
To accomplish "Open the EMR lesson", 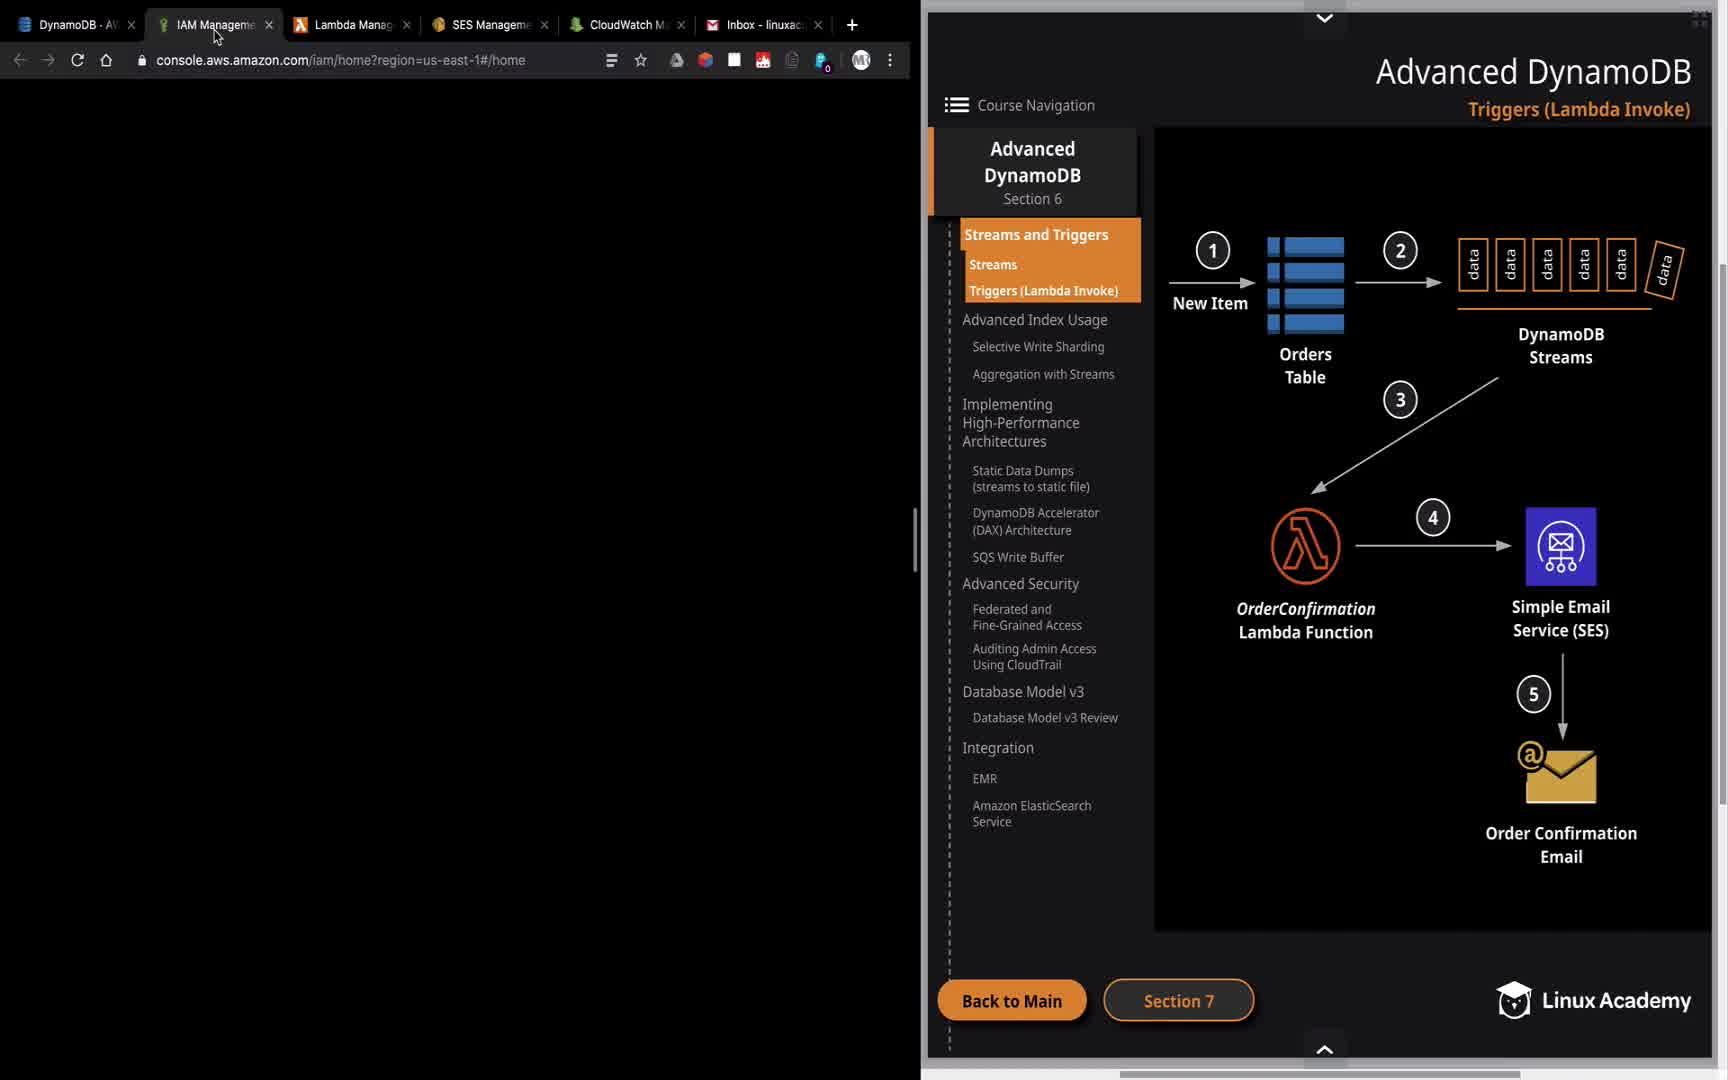I will tap(984, 779).
